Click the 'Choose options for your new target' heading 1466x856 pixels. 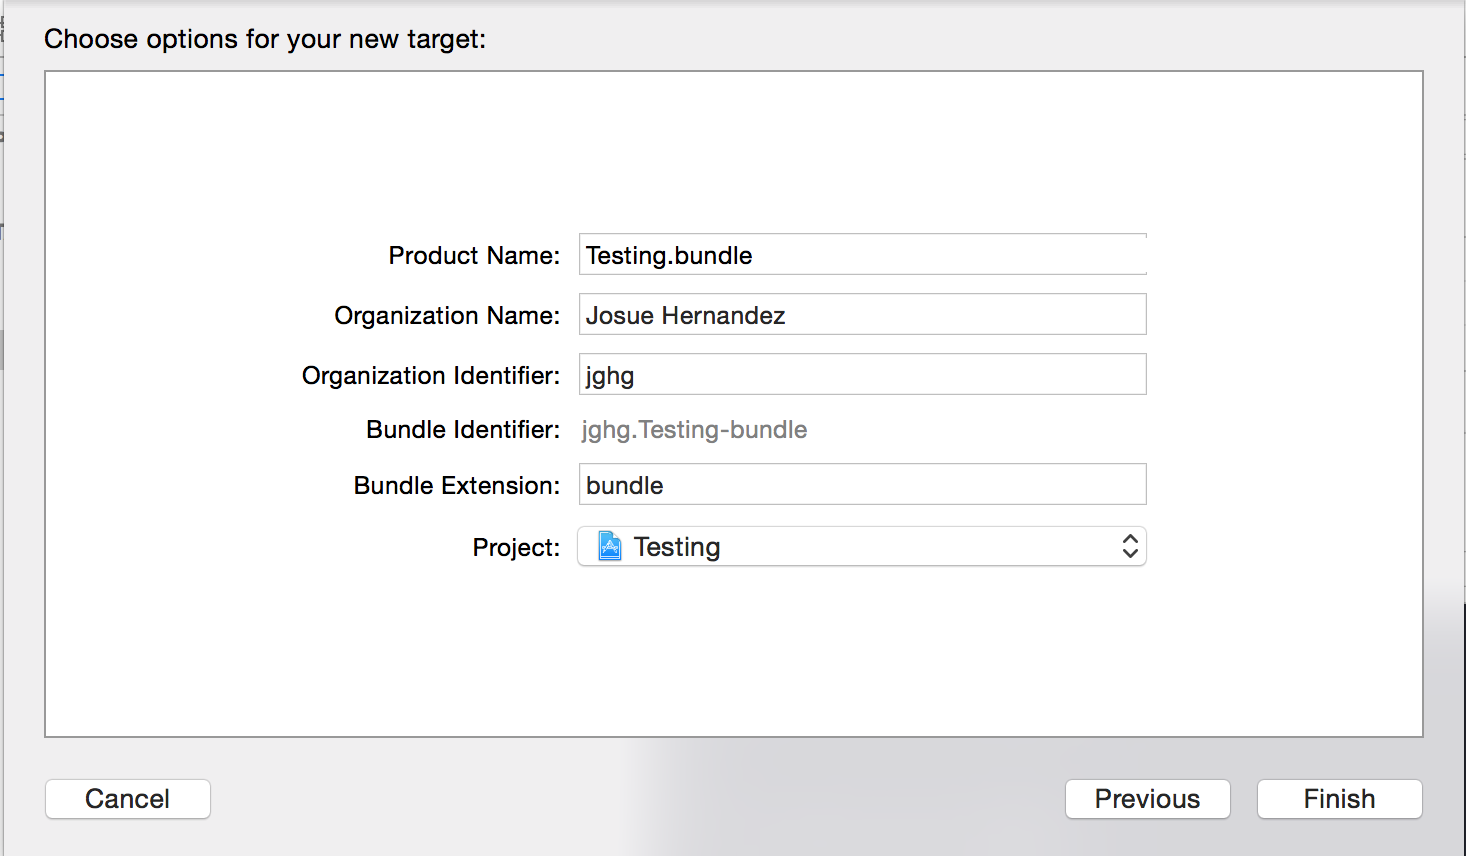(265, 39)
